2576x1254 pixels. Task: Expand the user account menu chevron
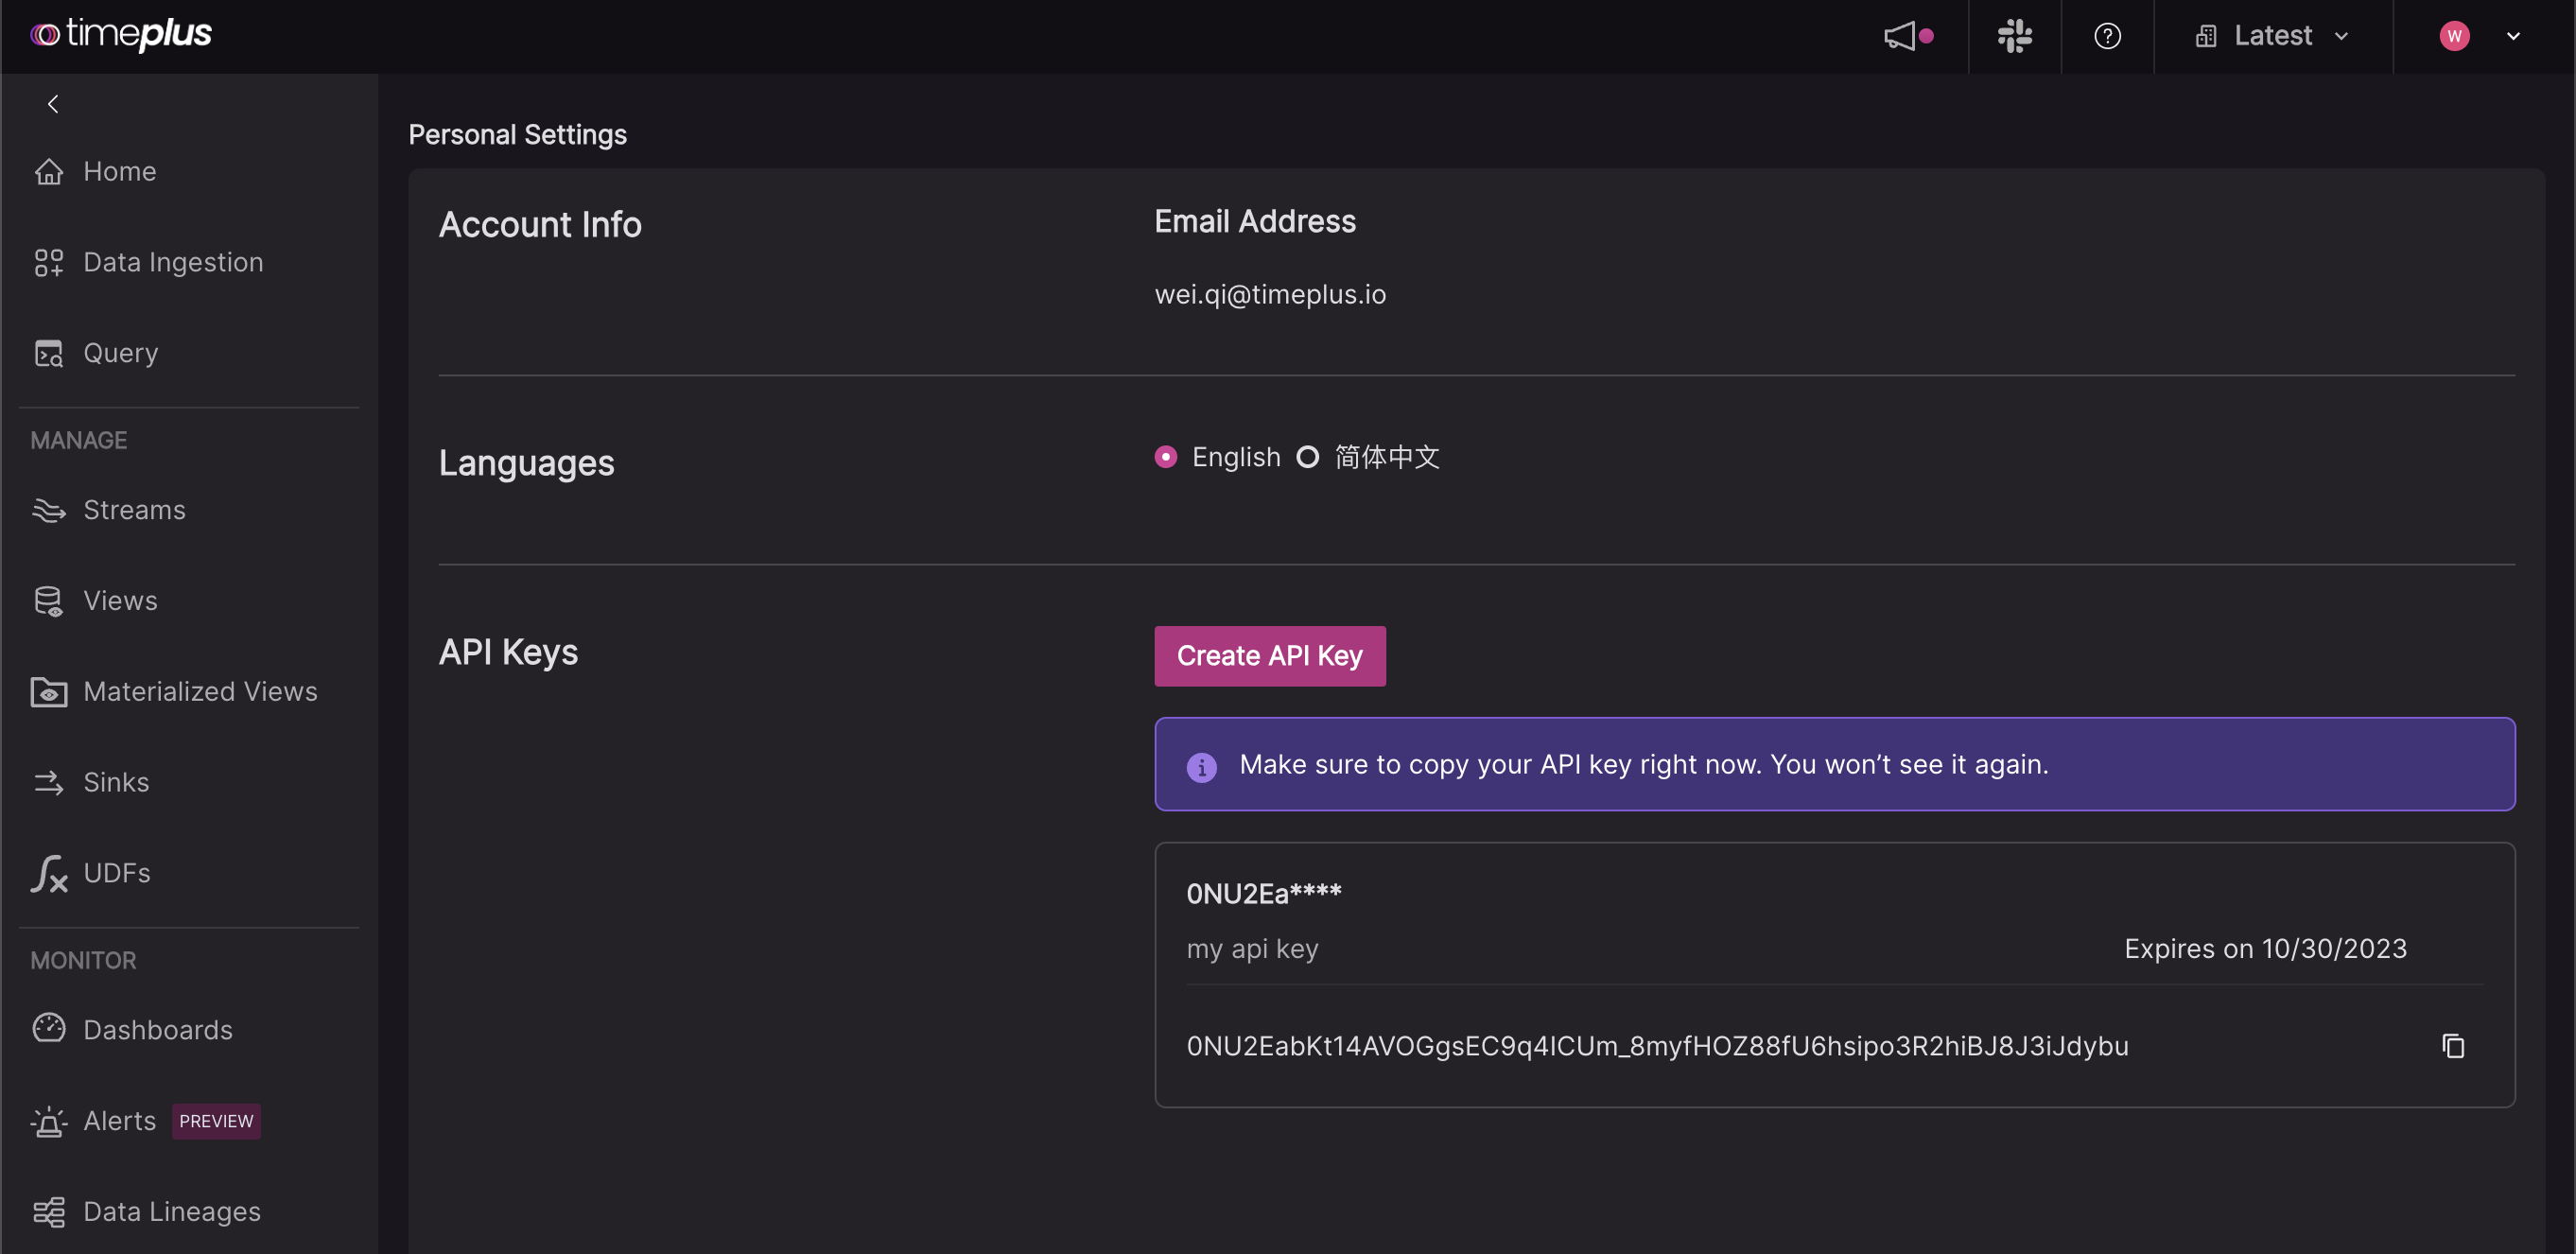(x=2513, y=36)
